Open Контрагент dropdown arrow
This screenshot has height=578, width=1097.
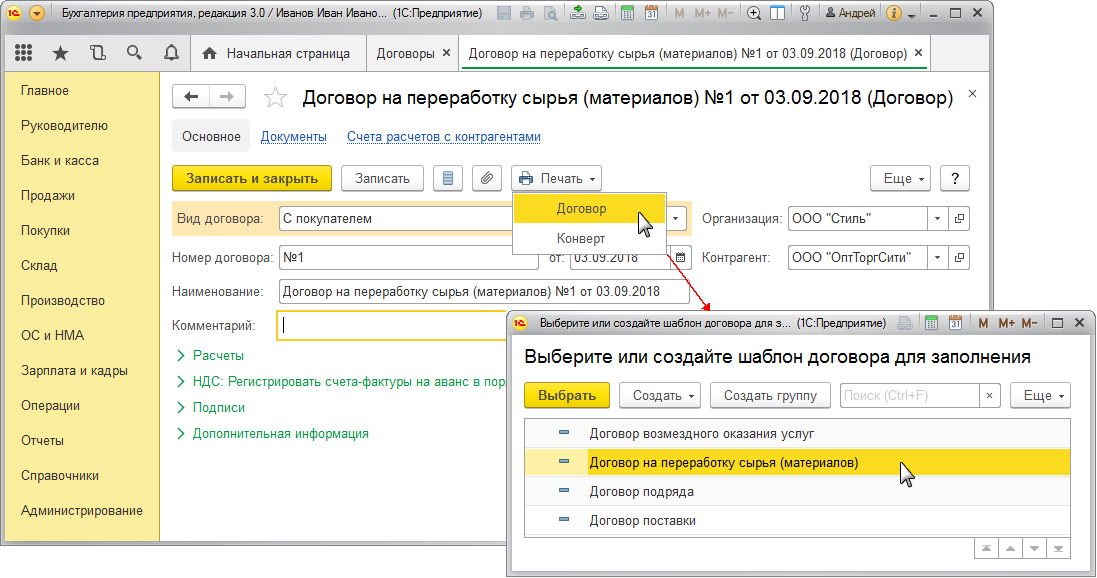[x=937, y=258]
